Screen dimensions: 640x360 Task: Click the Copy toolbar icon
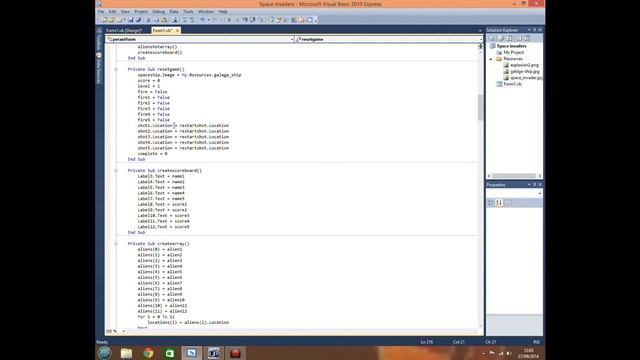click(x=156, y=20)
